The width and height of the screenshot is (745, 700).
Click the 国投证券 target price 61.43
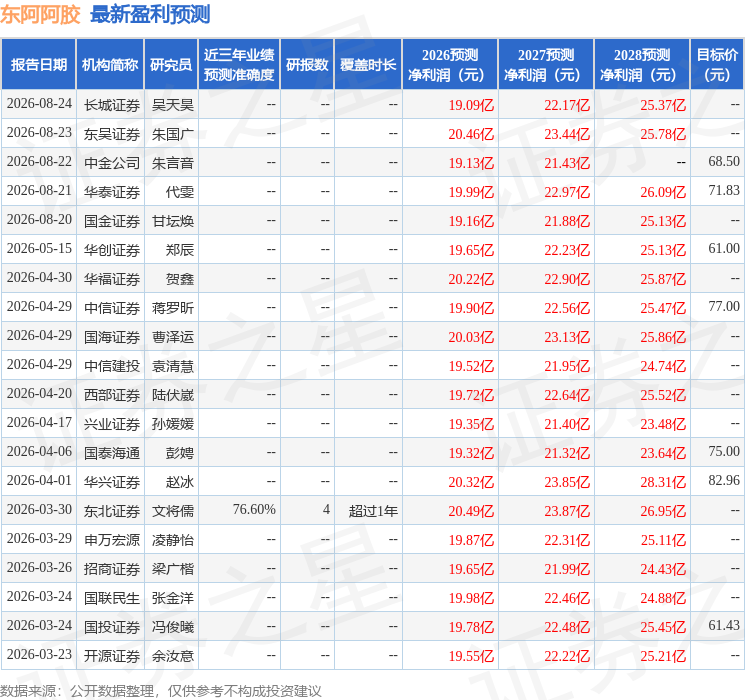pos(724,625)
